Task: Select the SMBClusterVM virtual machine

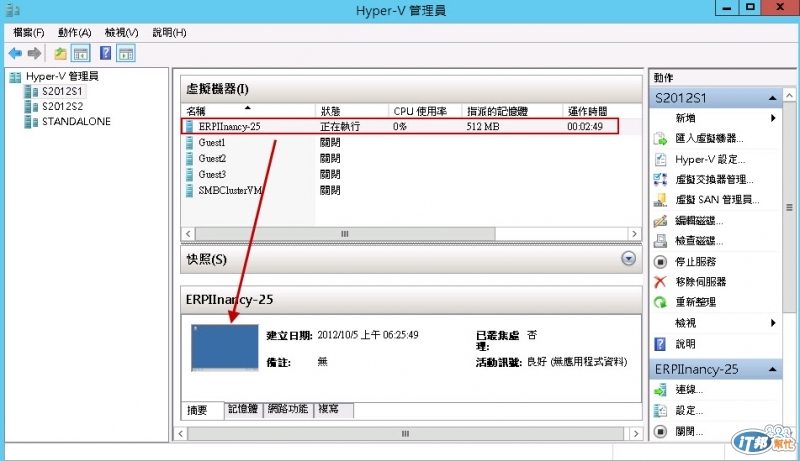Action: click(230, 190)
